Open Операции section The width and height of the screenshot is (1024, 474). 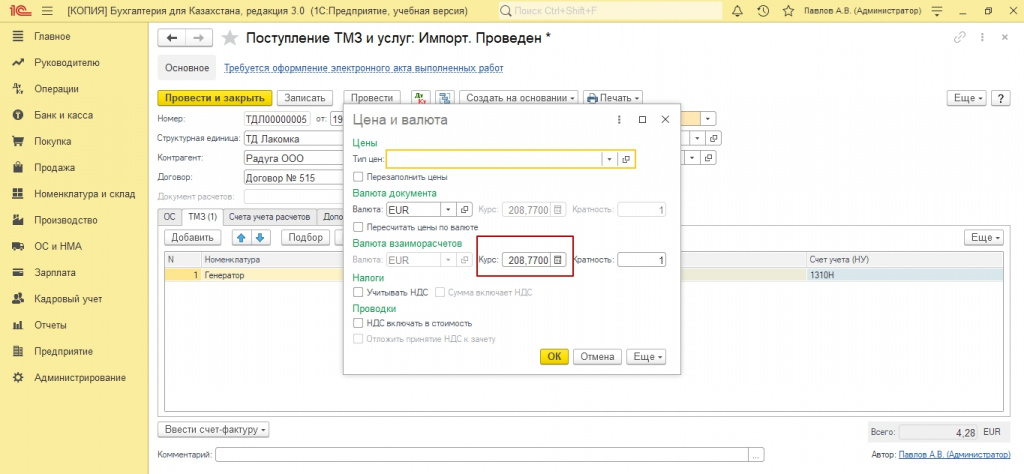coord(56,89)
